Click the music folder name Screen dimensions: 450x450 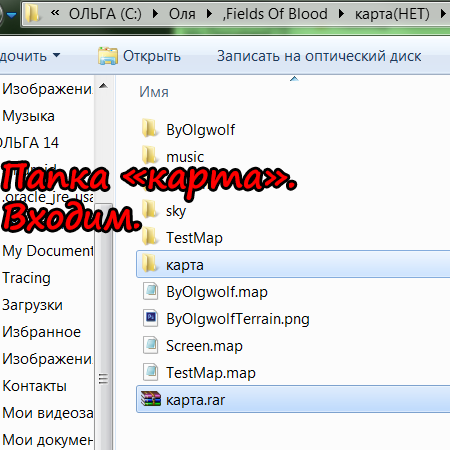click(185, 157)
